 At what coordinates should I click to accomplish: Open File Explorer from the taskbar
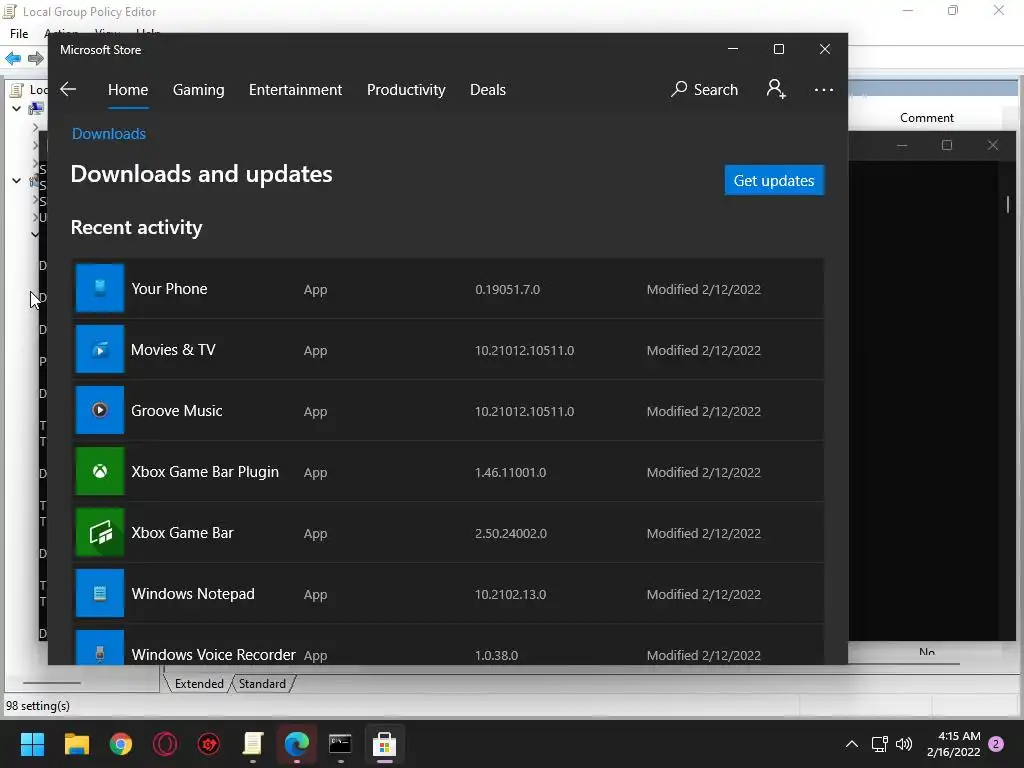pyautogui.click(x=76, y=744)
